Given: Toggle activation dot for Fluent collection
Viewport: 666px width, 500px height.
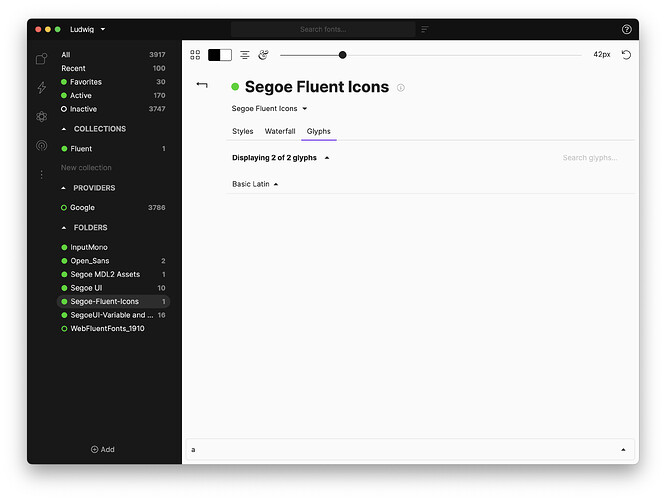Looking at the screenshot, I should (x=64, y=149).
